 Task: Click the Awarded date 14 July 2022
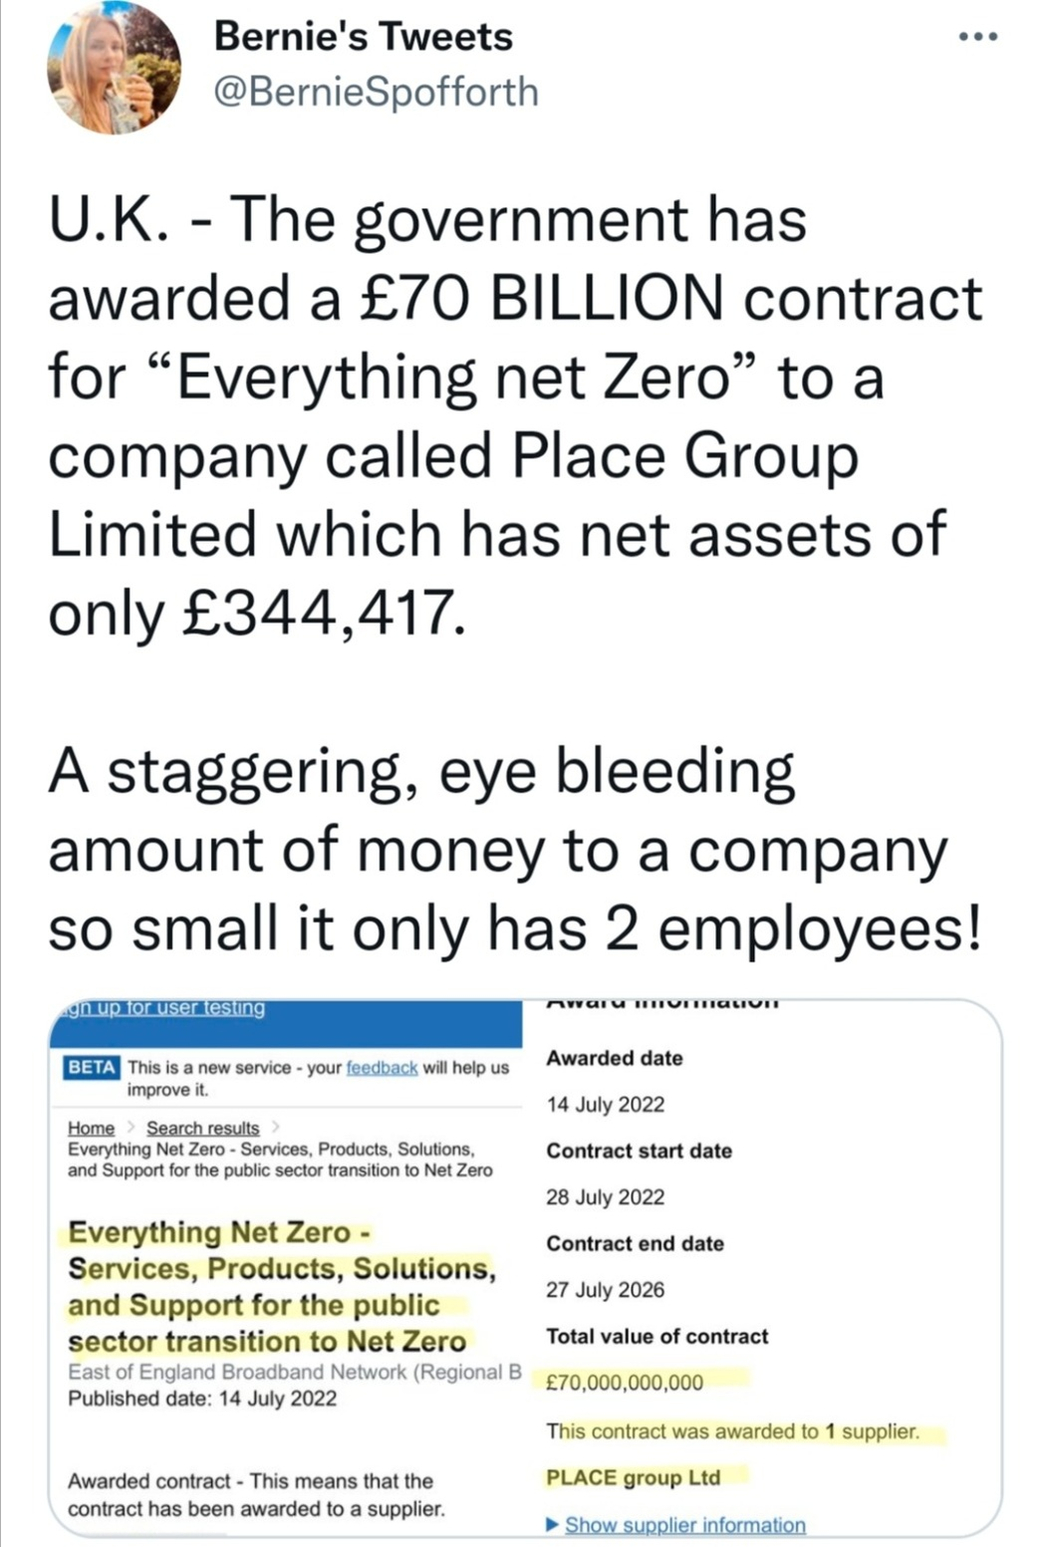[605, 1105]
